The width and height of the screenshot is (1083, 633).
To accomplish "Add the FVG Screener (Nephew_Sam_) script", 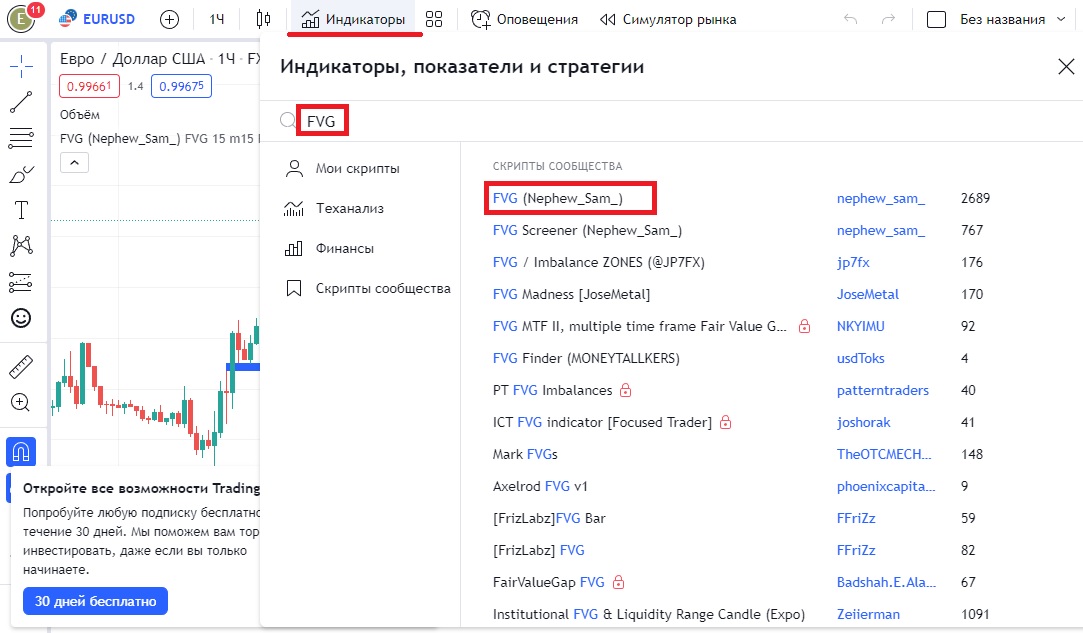I will [x=587, y=230].
